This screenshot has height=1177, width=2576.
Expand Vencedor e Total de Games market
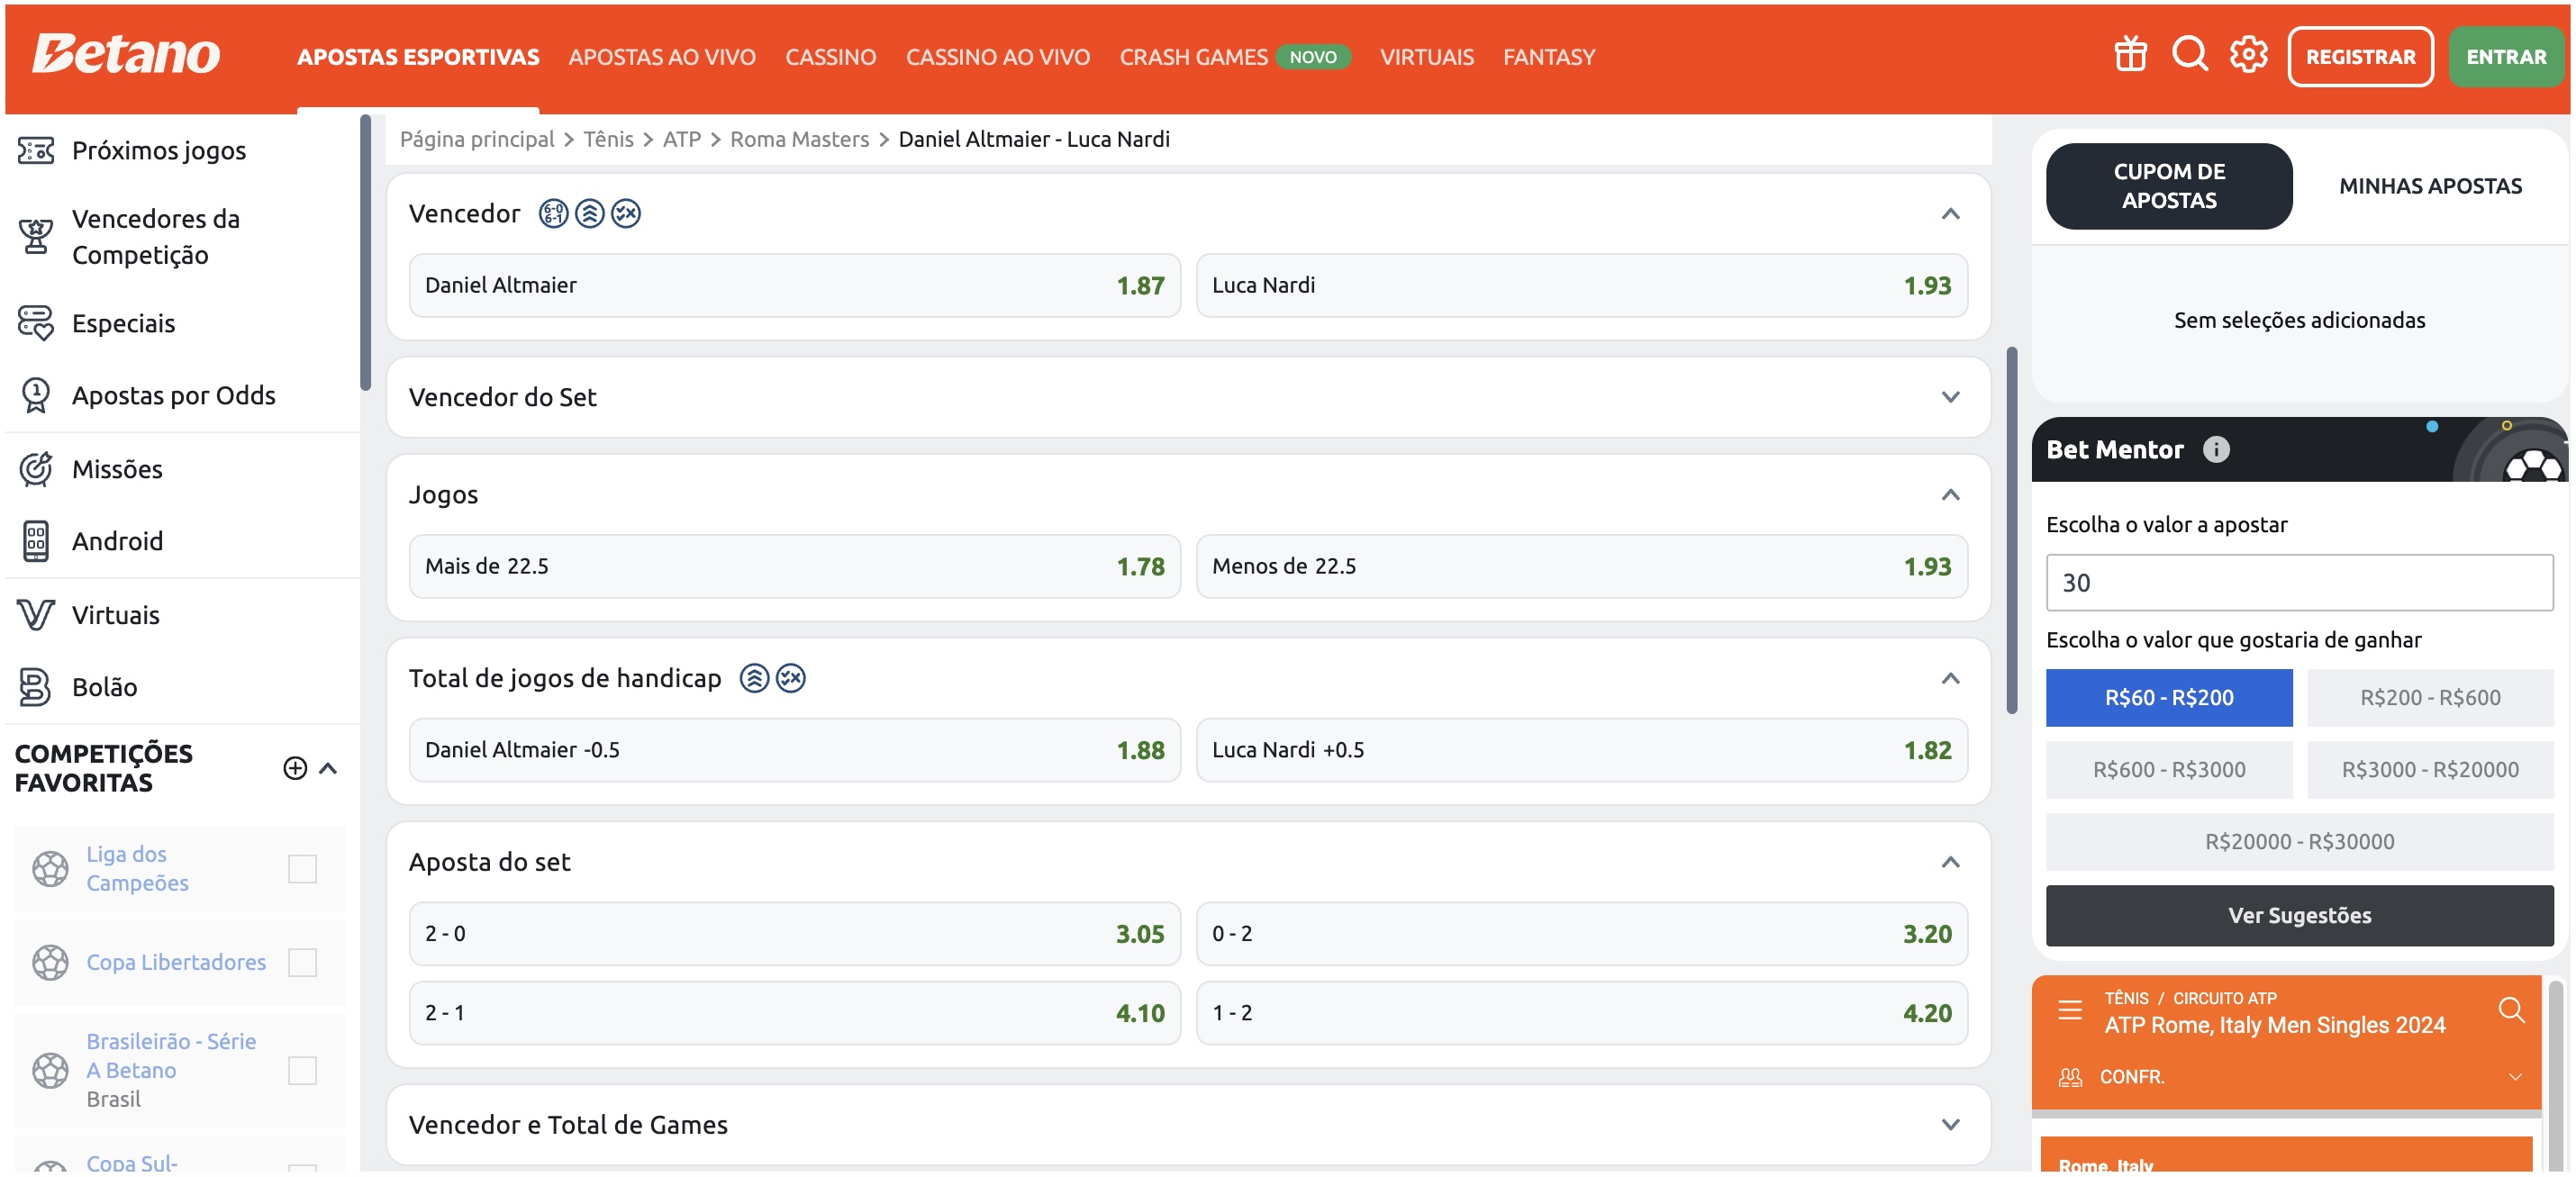1950,1125
